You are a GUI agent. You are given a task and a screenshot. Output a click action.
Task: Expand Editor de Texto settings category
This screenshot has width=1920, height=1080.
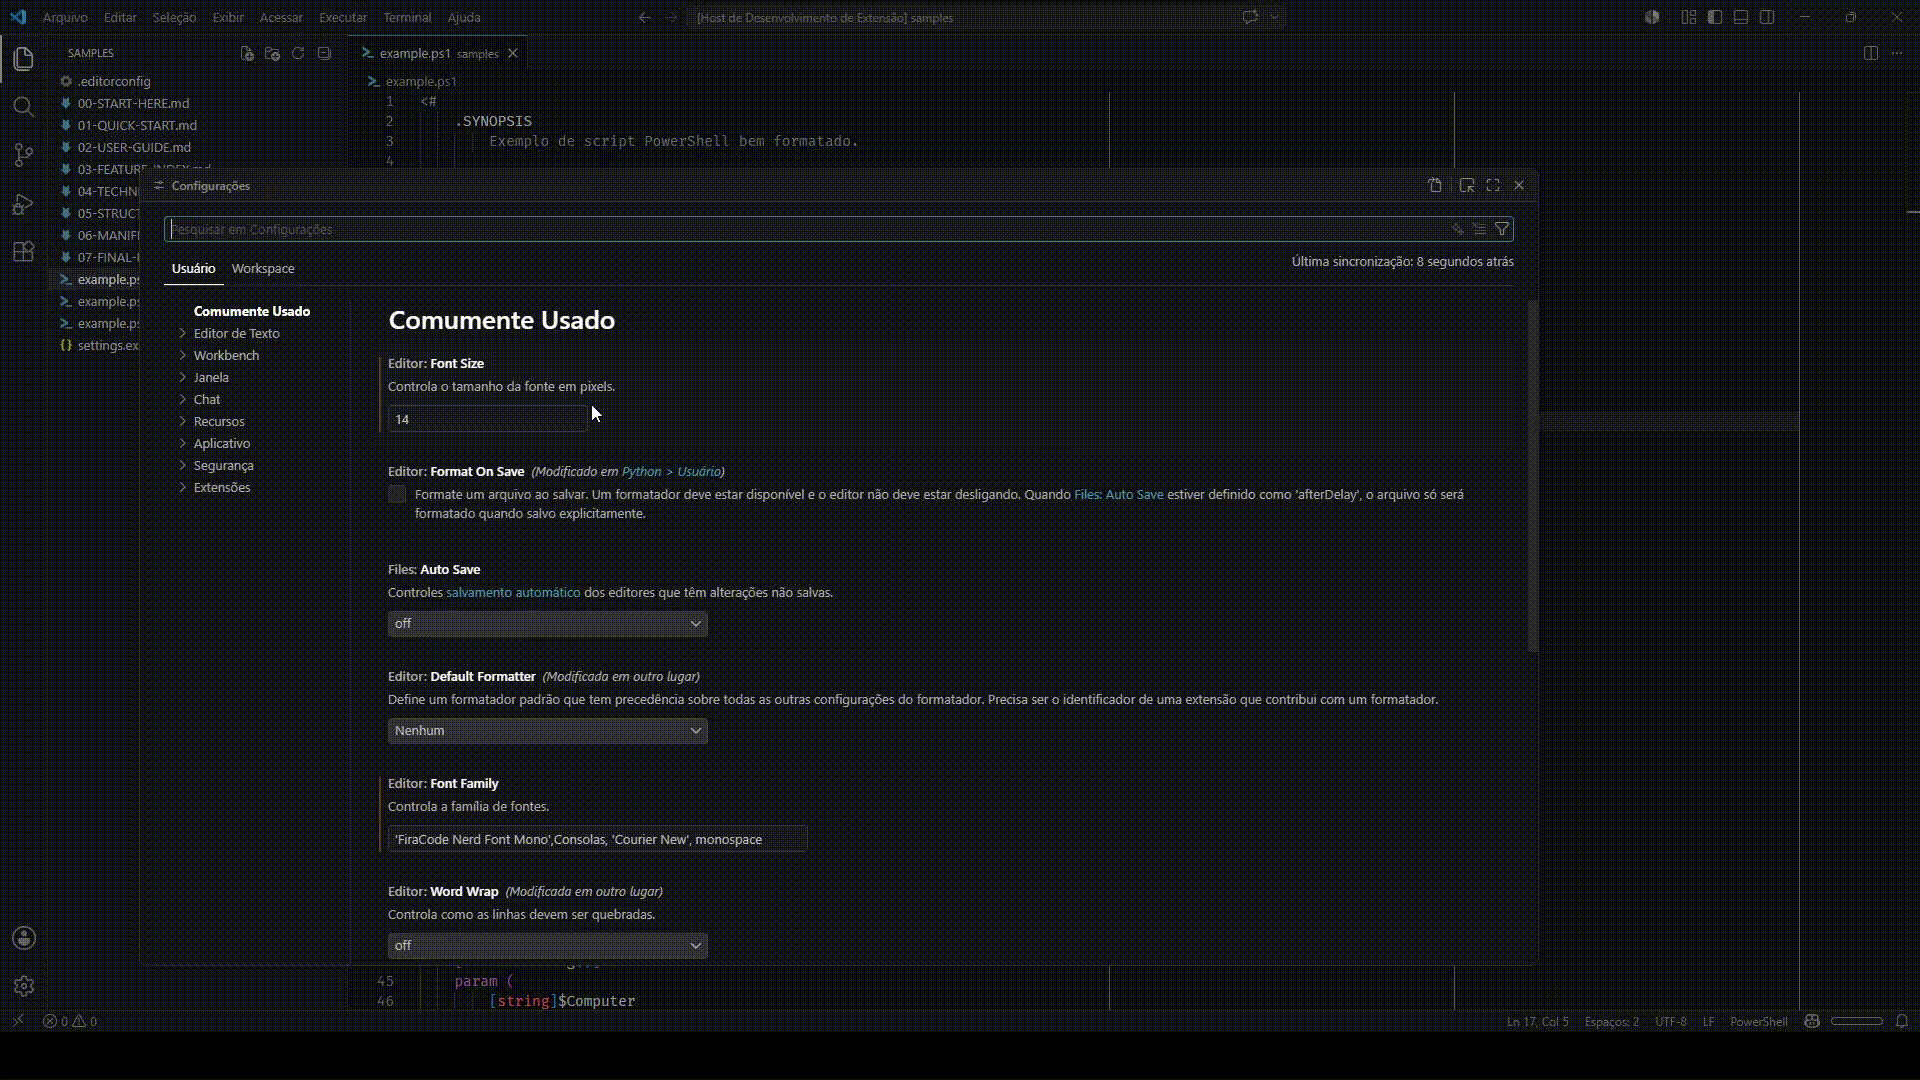click(236, 333)
